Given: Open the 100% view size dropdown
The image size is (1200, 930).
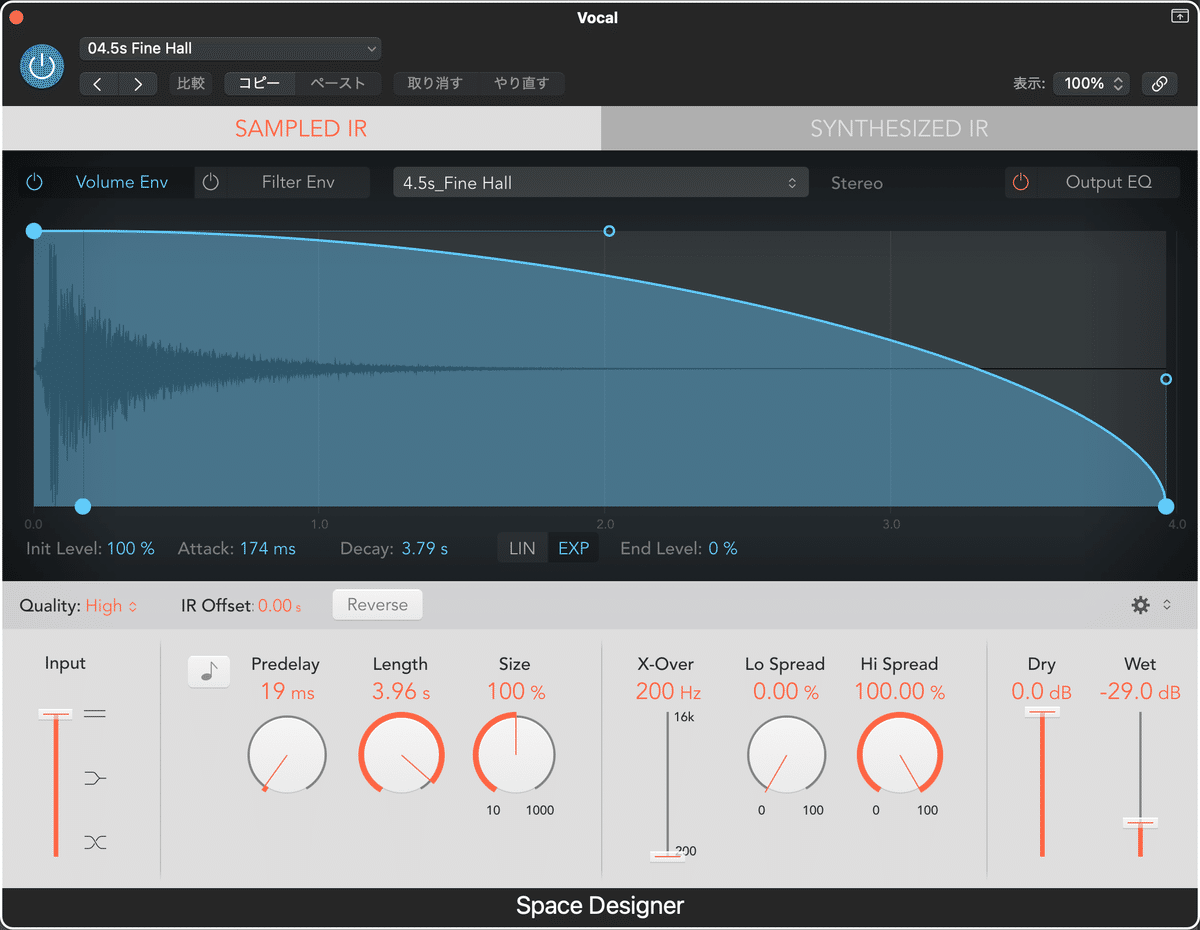Looking at the screenshot, I should tap(1091, 84).
